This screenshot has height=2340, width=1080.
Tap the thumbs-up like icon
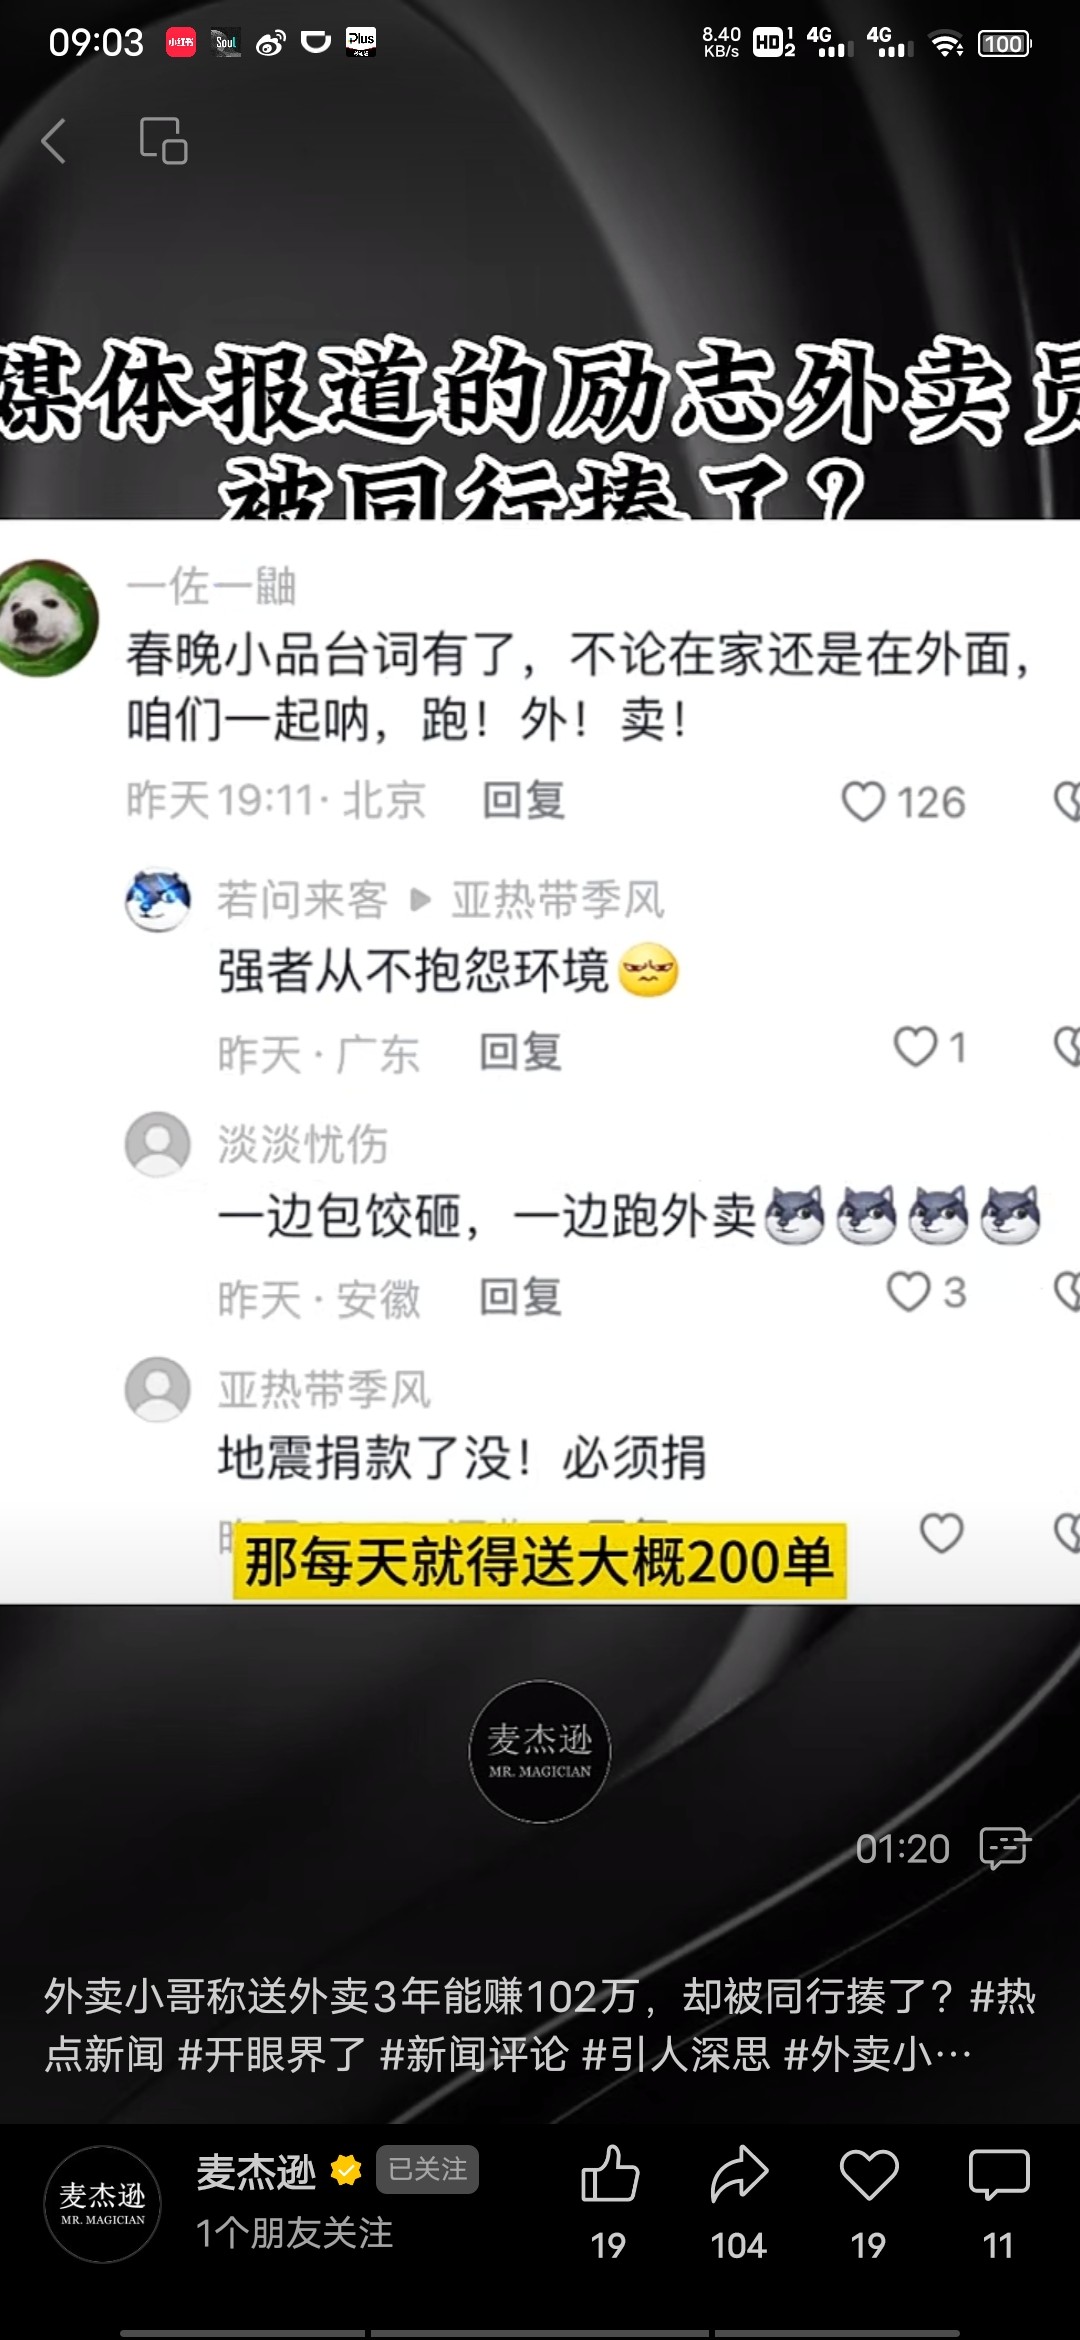[x=609, y=2173]
